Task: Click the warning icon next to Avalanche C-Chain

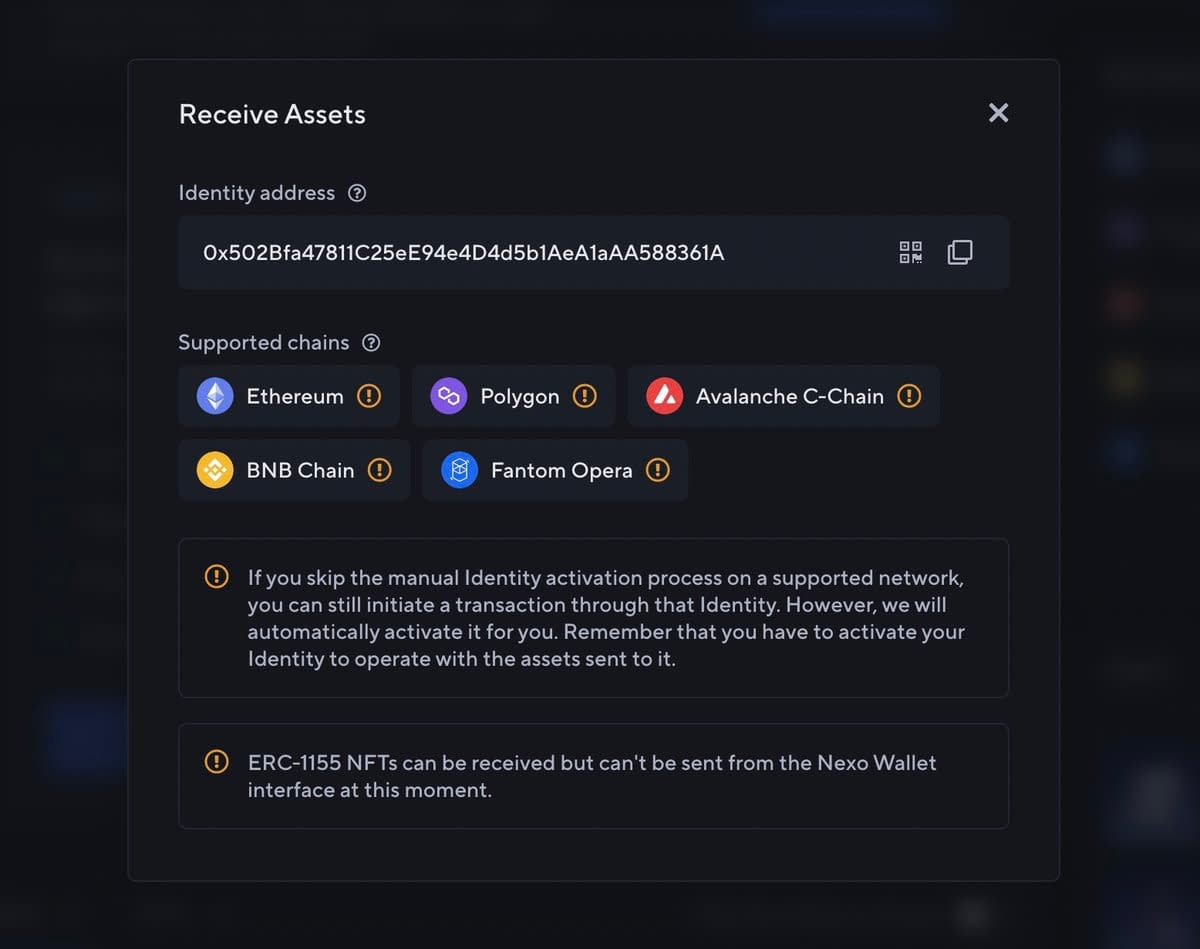Action: 909,396
